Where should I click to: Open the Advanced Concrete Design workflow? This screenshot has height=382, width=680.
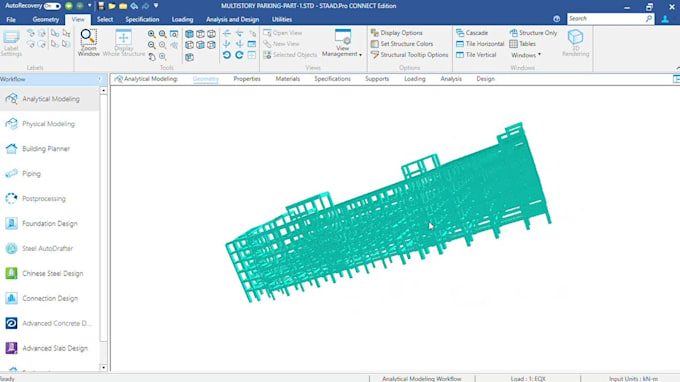50,323
